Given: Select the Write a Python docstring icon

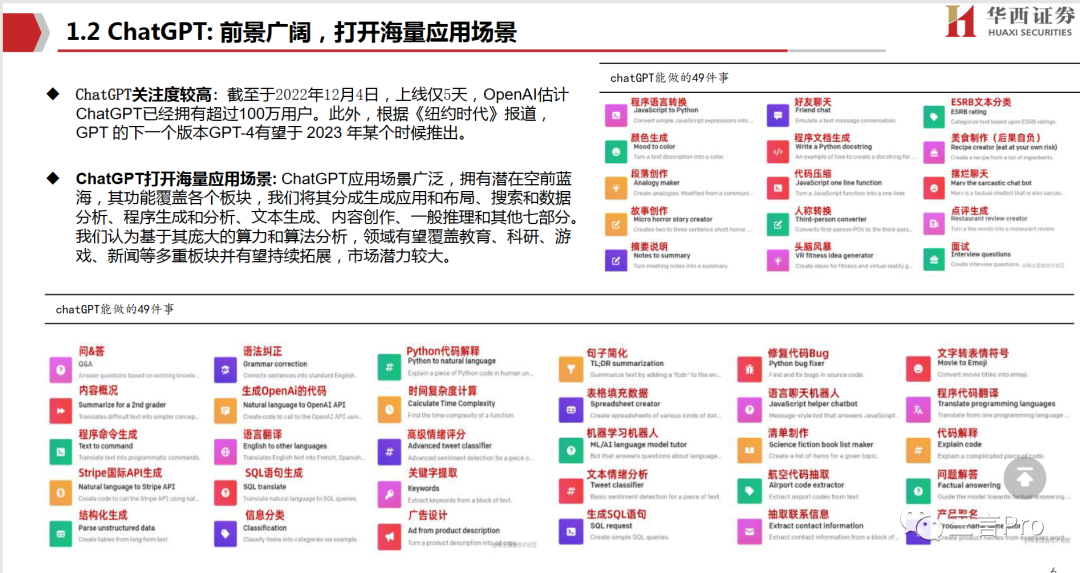Looking at the screenshot, I should pos(778,152).
